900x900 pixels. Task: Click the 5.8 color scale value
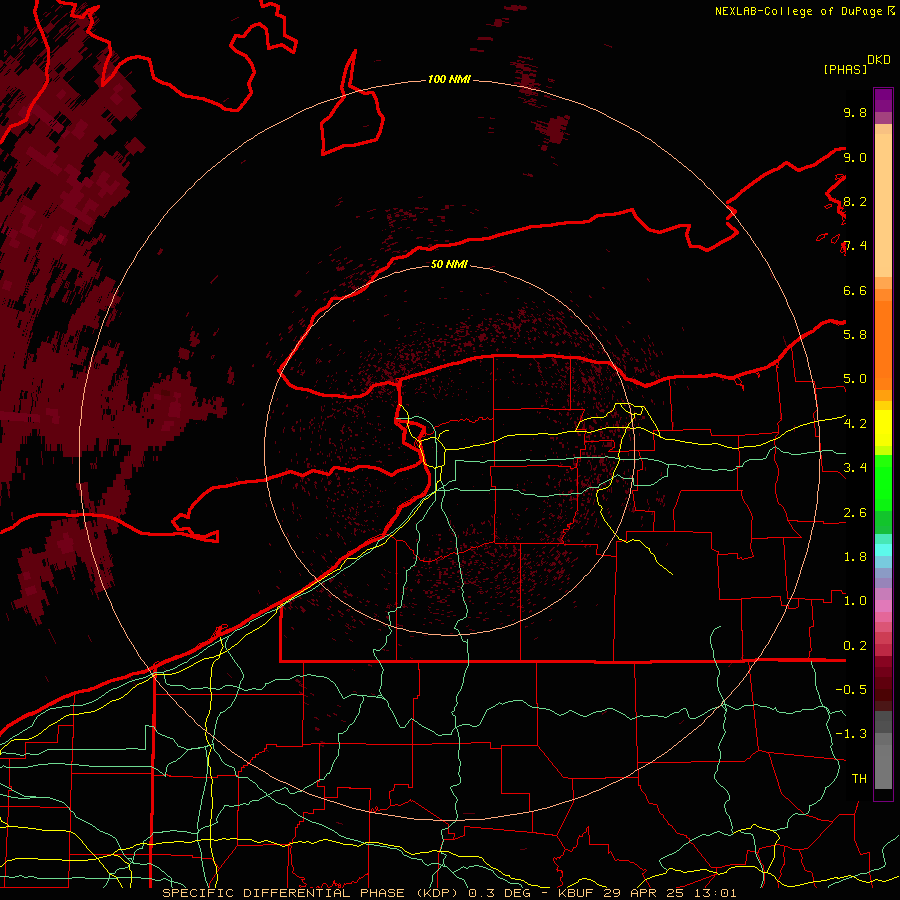click(x=855, y=335)
